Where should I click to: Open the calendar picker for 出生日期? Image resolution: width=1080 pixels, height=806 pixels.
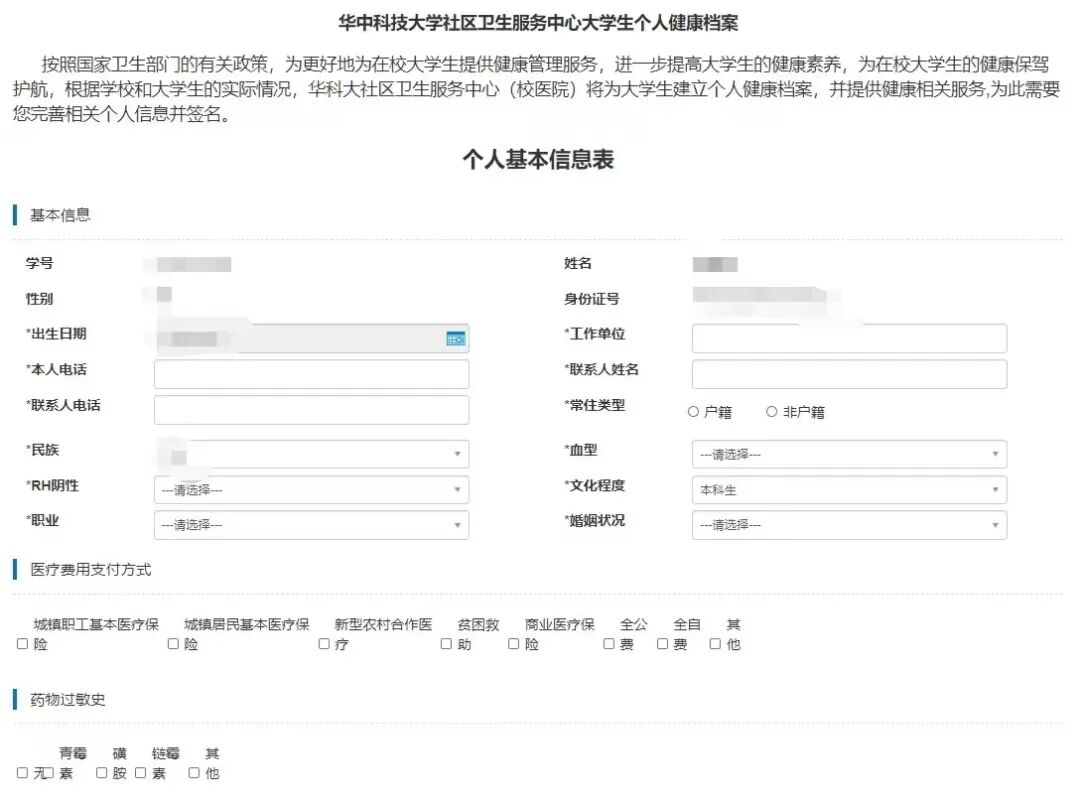[455, 338]
